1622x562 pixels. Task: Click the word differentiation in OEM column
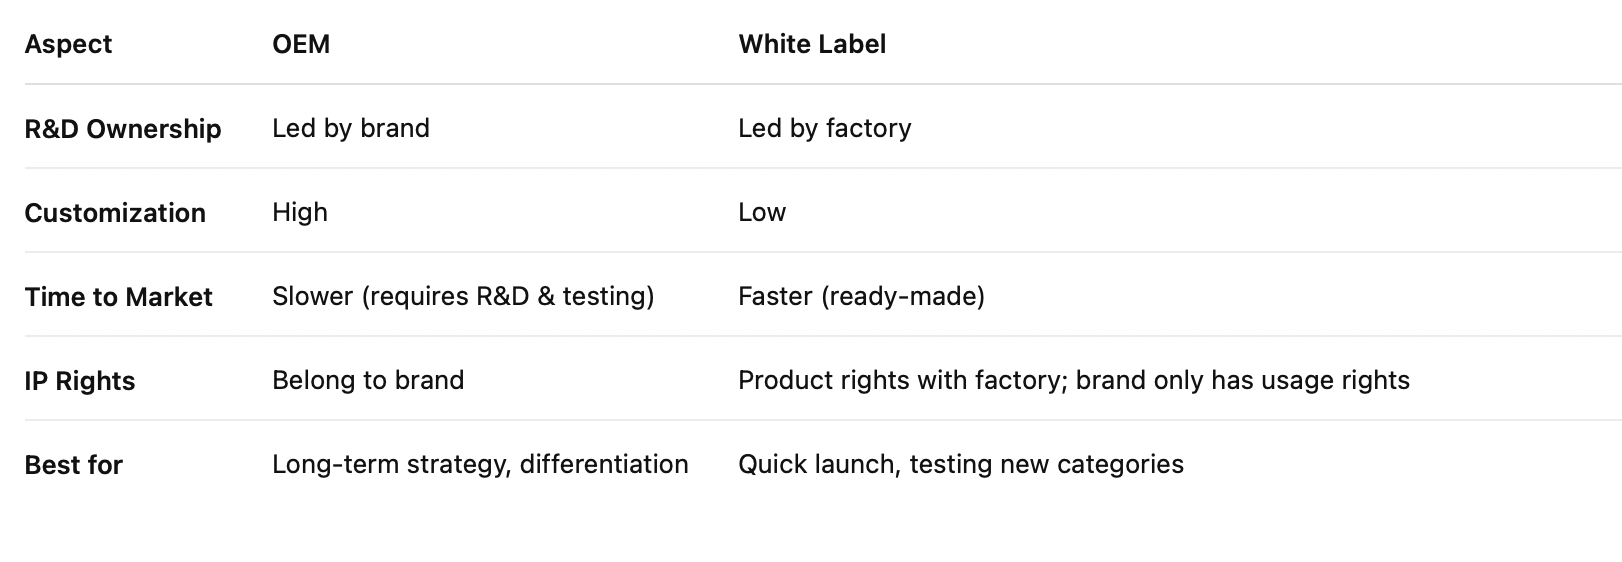604,464
